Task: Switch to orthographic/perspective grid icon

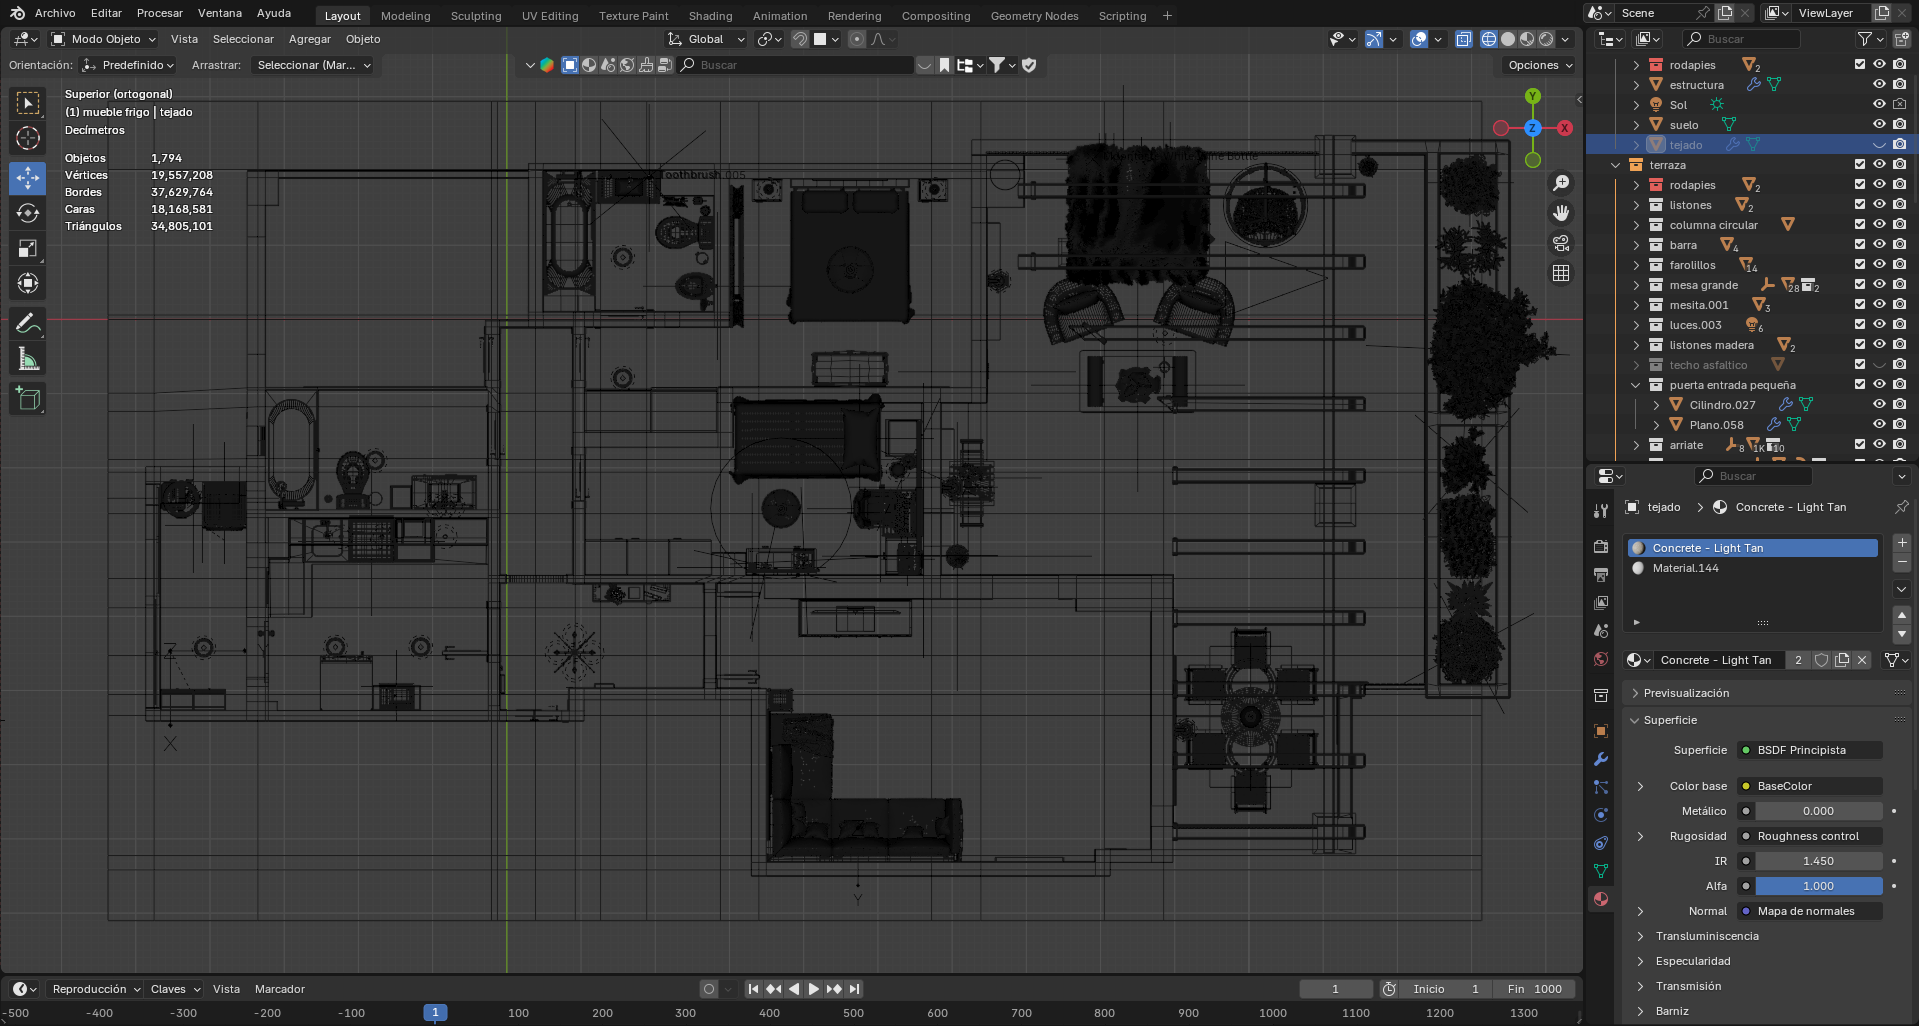Action: tap(1560, 273)
